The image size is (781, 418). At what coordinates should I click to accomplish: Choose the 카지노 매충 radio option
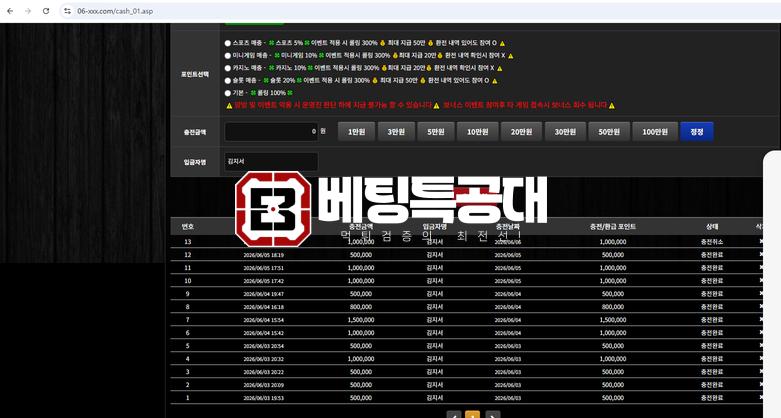pos(228,68)
